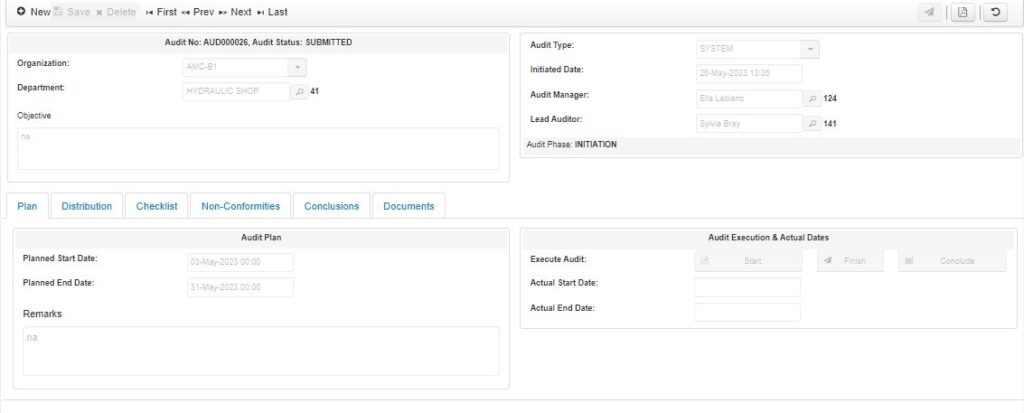Click the paper plane submit icon
This screenshot has height=413, width=1024.
930,12
